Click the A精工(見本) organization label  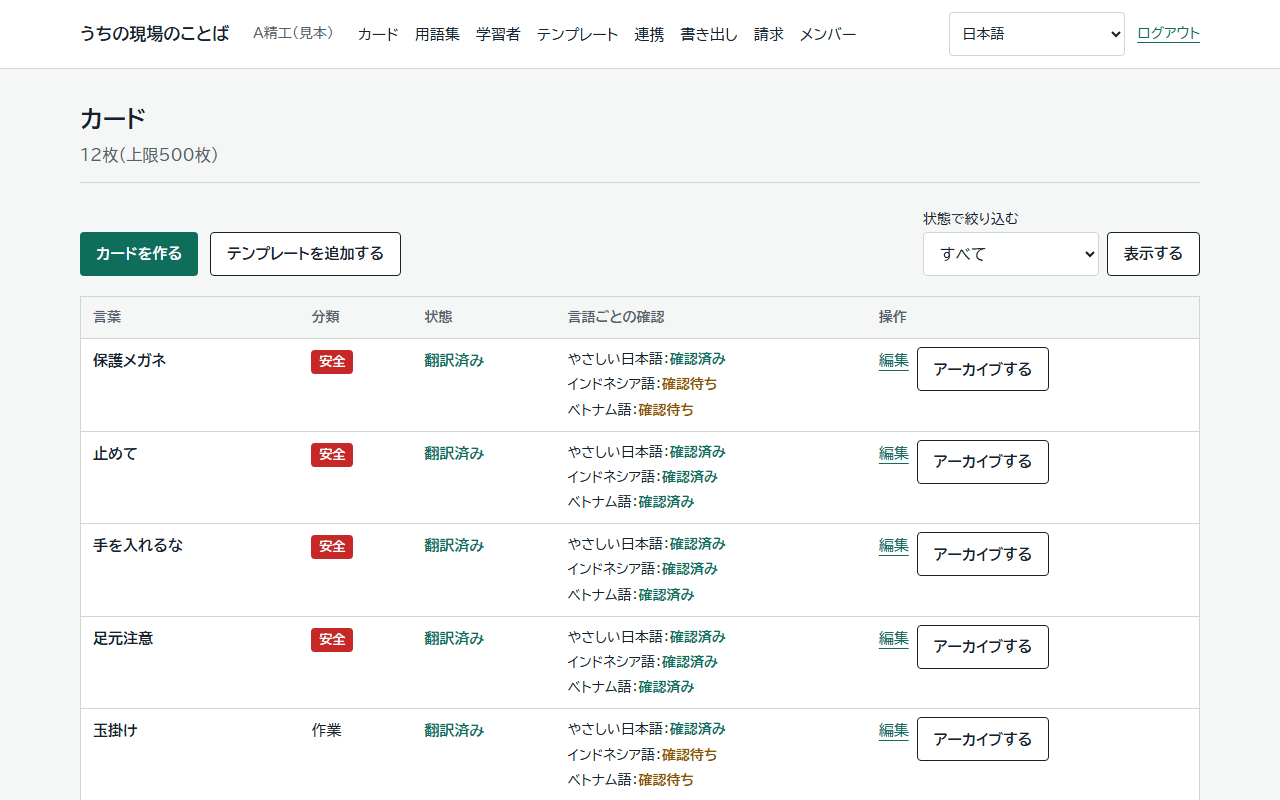(x=293, y=33)
